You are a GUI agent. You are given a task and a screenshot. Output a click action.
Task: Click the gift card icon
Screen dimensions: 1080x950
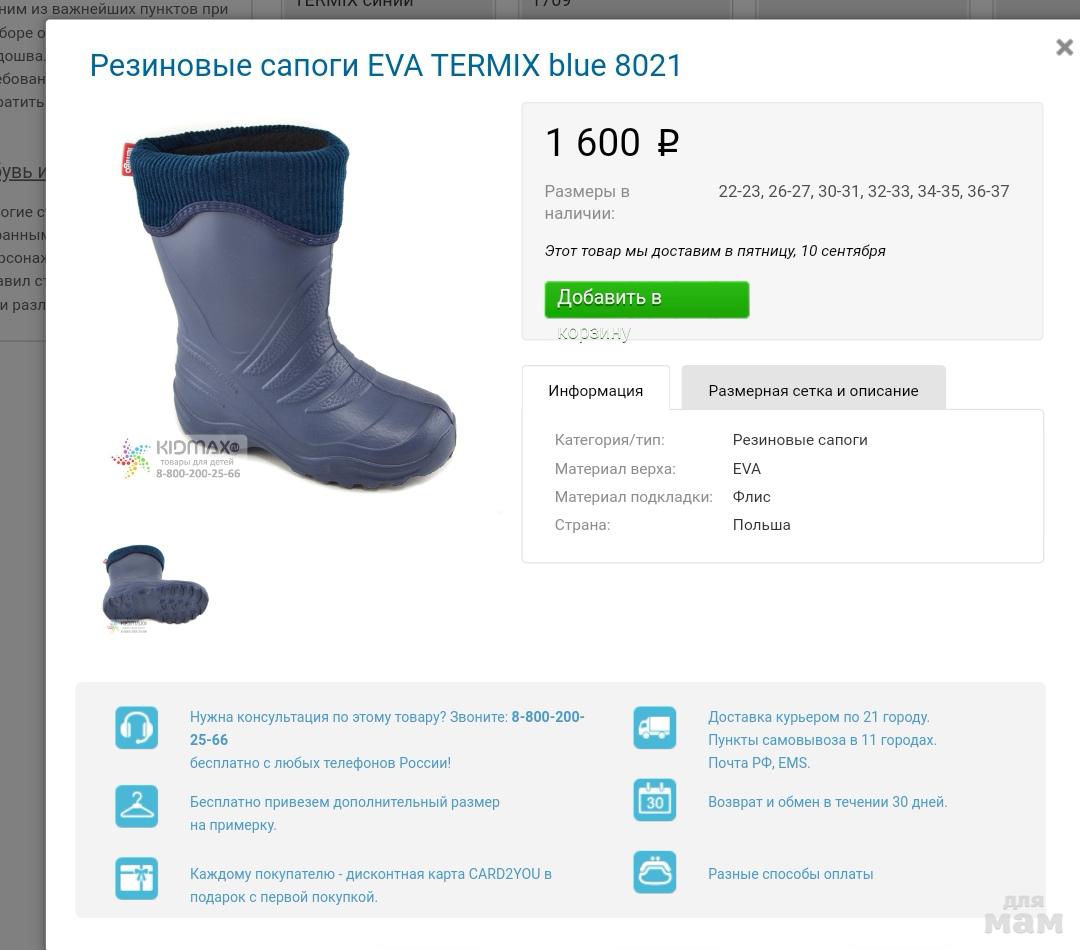point(136,878)
